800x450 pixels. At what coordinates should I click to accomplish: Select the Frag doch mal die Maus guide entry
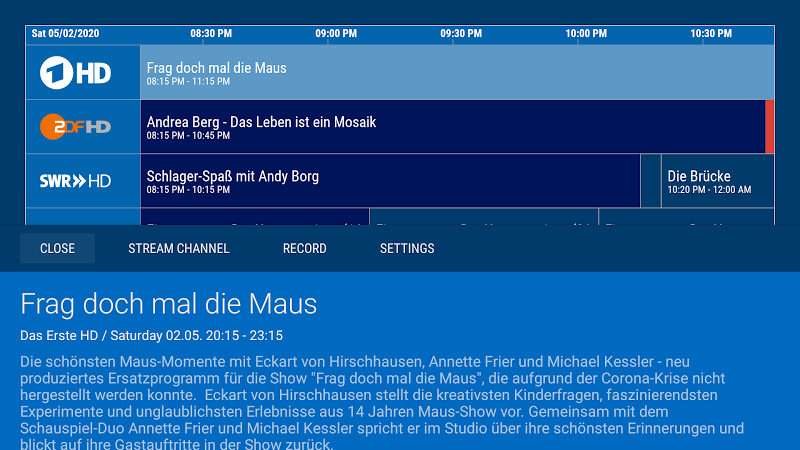pyautogui.click(x=457, y=72)
